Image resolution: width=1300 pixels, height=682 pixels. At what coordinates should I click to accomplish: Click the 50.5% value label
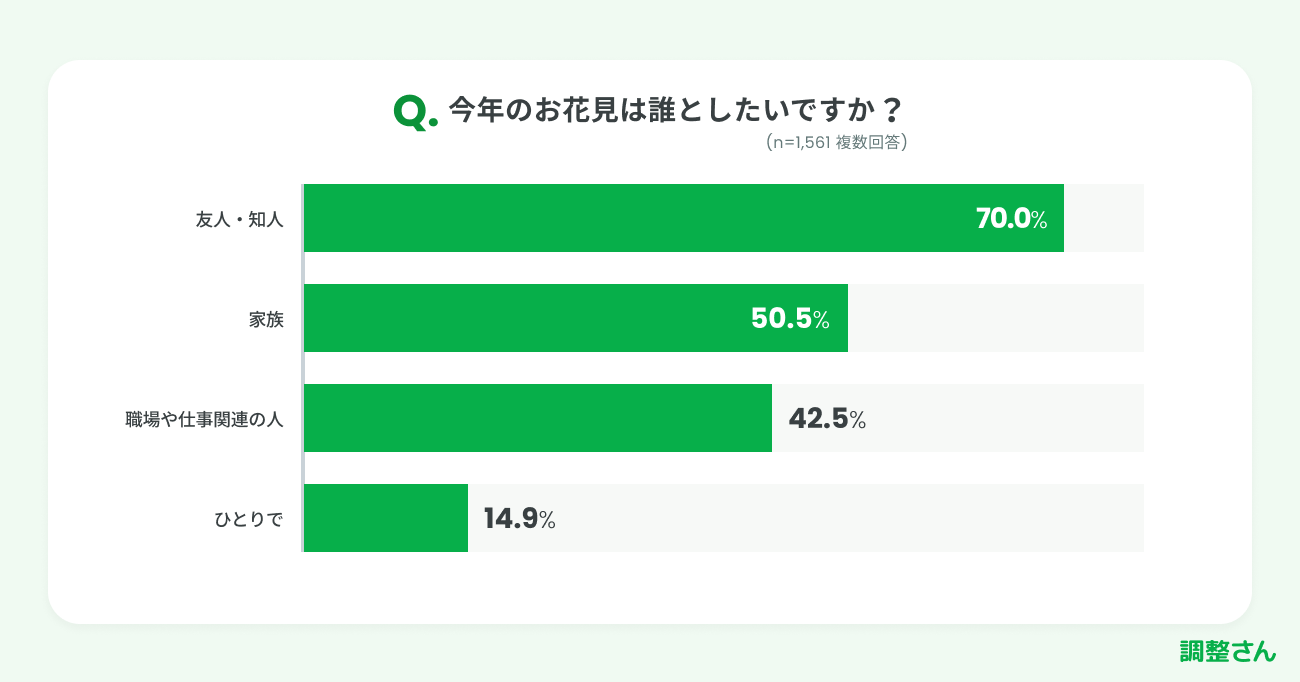[790, 319]
